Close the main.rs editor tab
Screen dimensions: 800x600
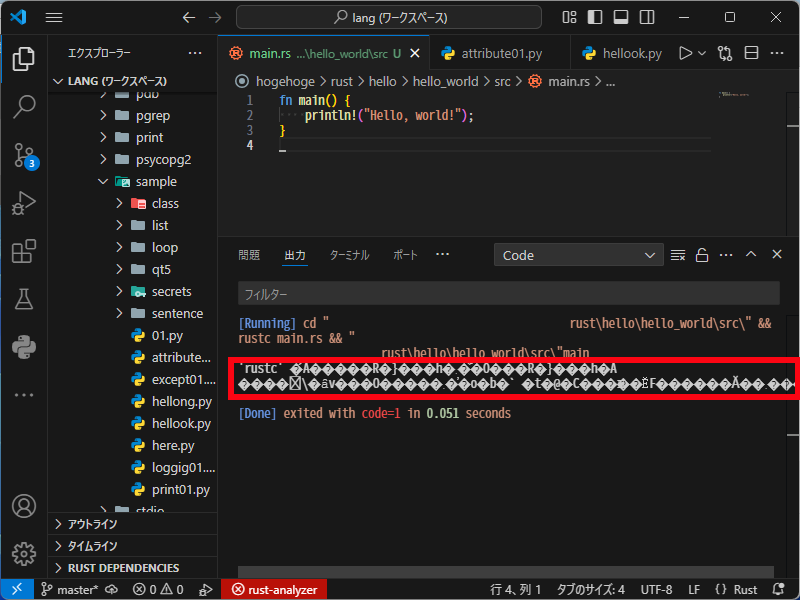tap(415, 53)
